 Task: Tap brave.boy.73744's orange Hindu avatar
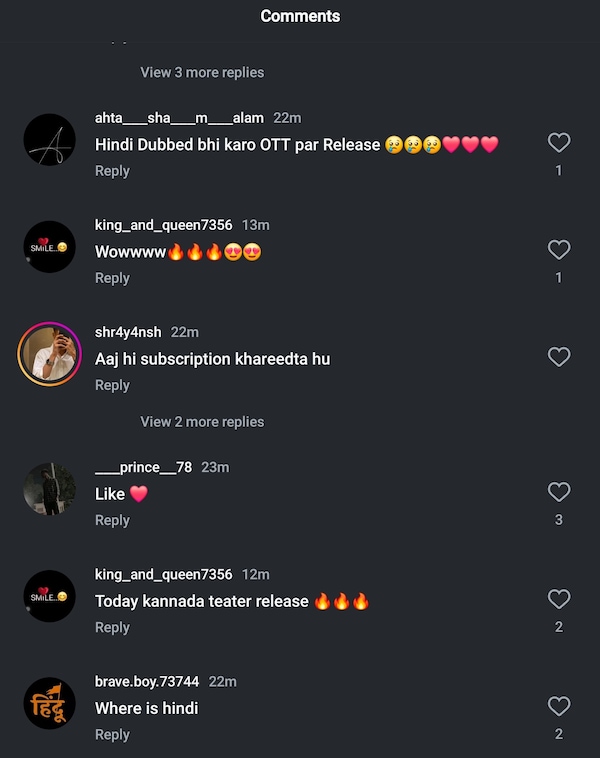coord(49,704)
